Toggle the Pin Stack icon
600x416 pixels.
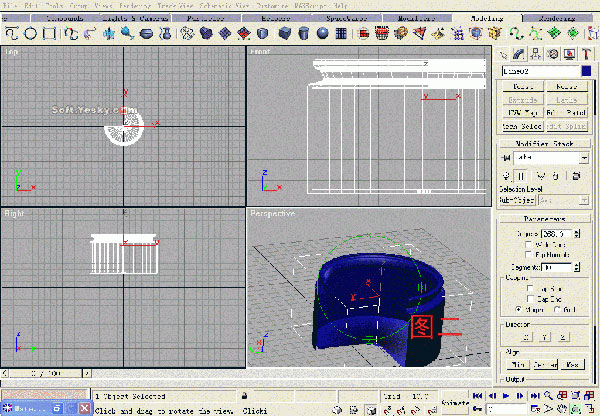[506, 158]
